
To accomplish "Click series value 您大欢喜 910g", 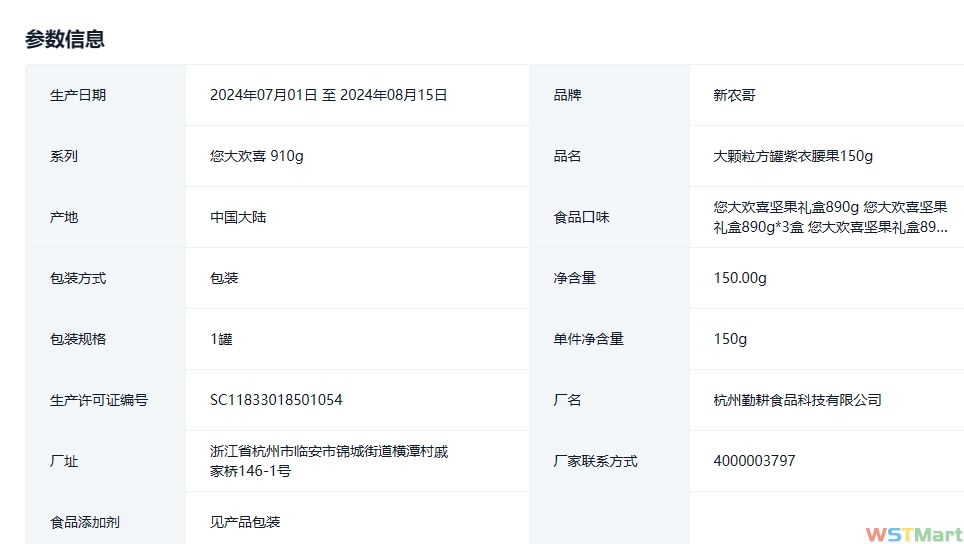I will tap(257, 156).
